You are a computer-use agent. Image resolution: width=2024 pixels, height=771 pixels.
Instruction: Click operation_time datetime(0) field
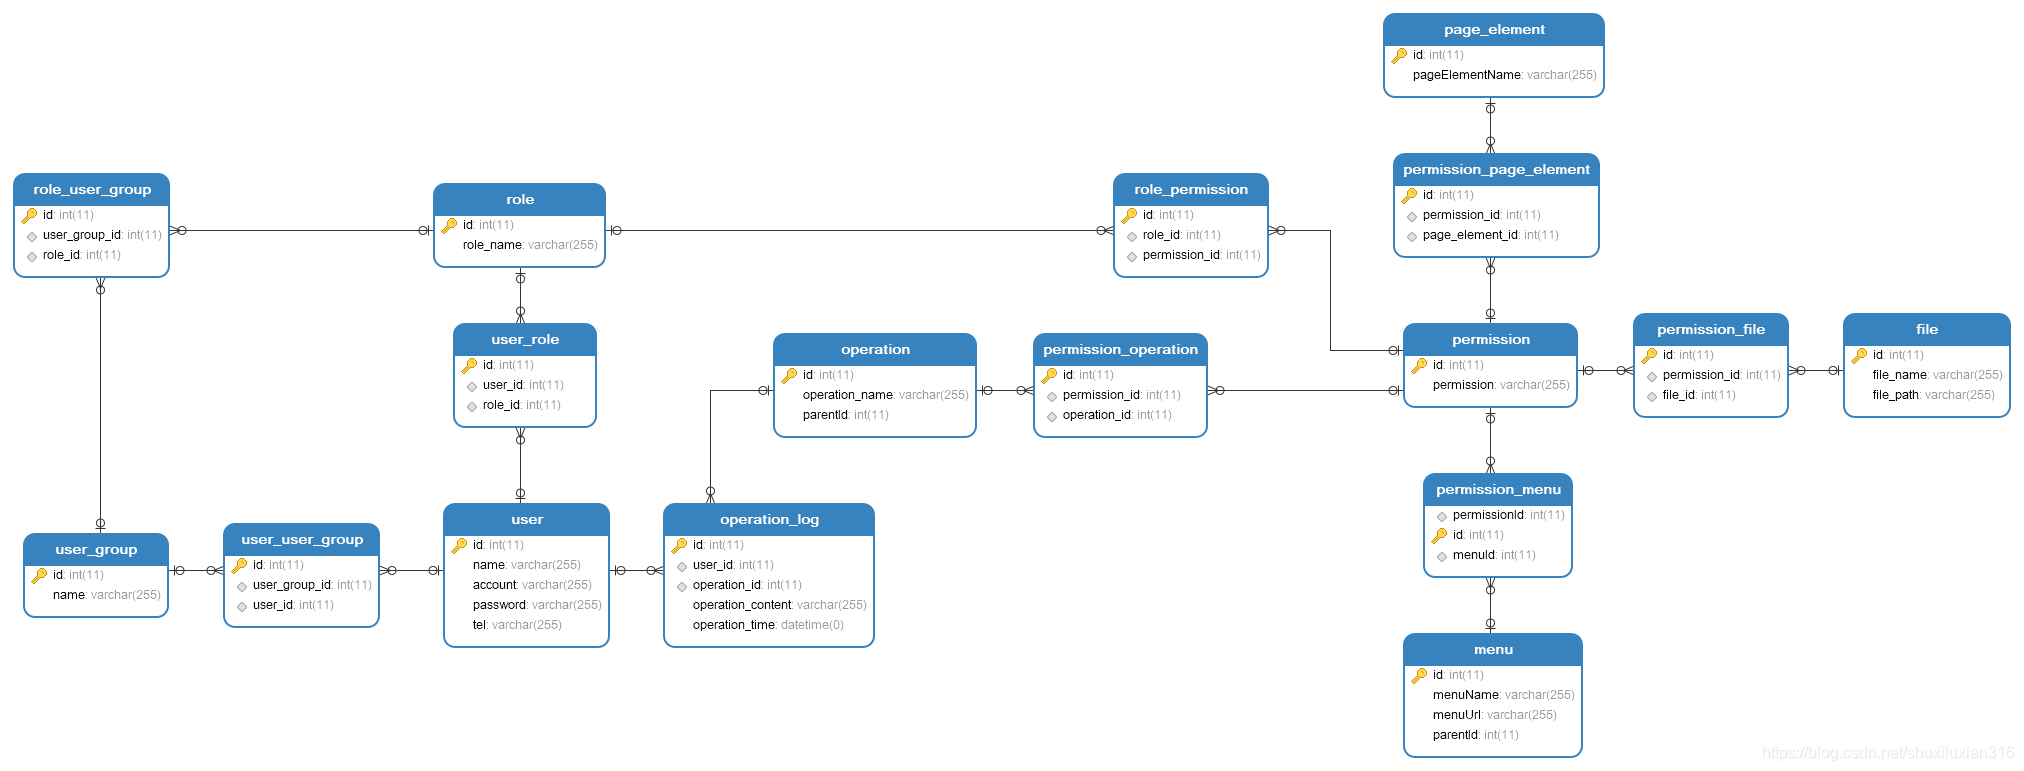tap(768, 625)
